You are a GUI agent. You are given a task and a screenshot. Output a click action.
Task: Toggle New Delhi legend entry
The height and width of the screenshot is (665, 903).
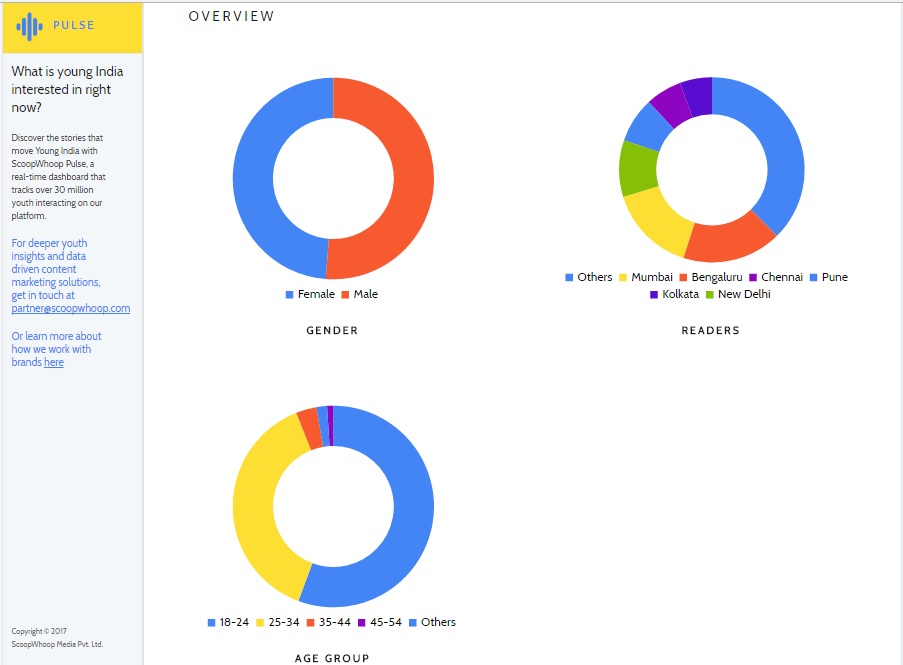point(738,294)
